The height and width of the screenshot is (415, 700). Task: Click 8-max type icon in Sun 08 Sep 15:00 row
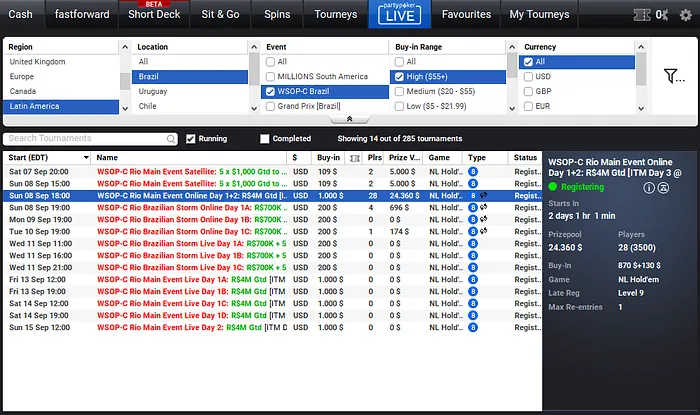tap(473, 183)
